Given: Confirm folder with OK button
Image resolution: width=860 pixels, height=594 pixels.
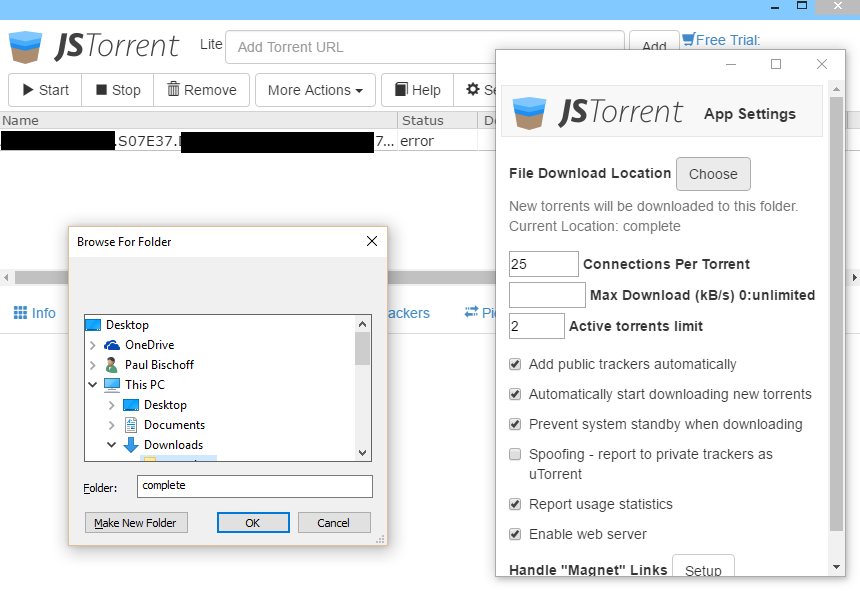Looking at the screenshot, I should click(253, 523).
